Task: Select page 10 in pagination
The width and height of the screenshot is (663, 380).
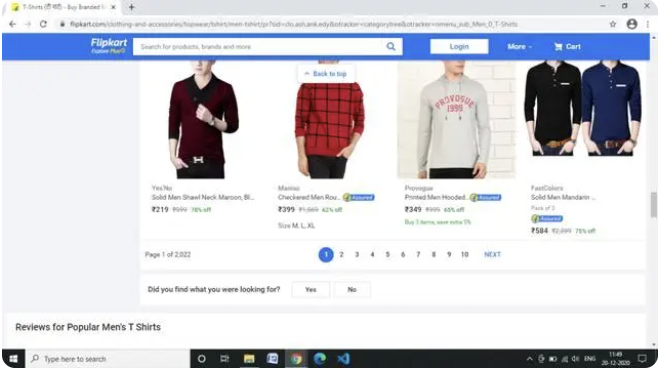Action: (464, 254)
